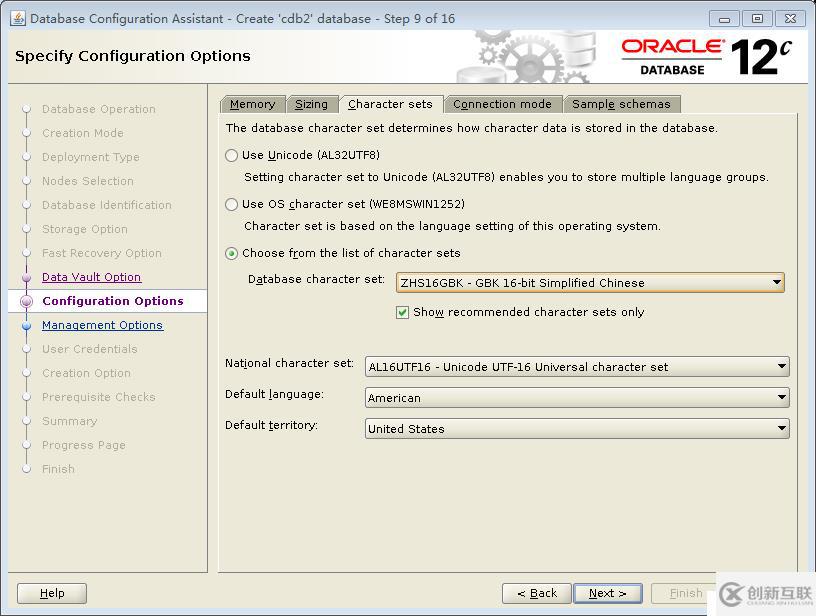Click the Configuration Options step bullet

click(x=27, y=301)
